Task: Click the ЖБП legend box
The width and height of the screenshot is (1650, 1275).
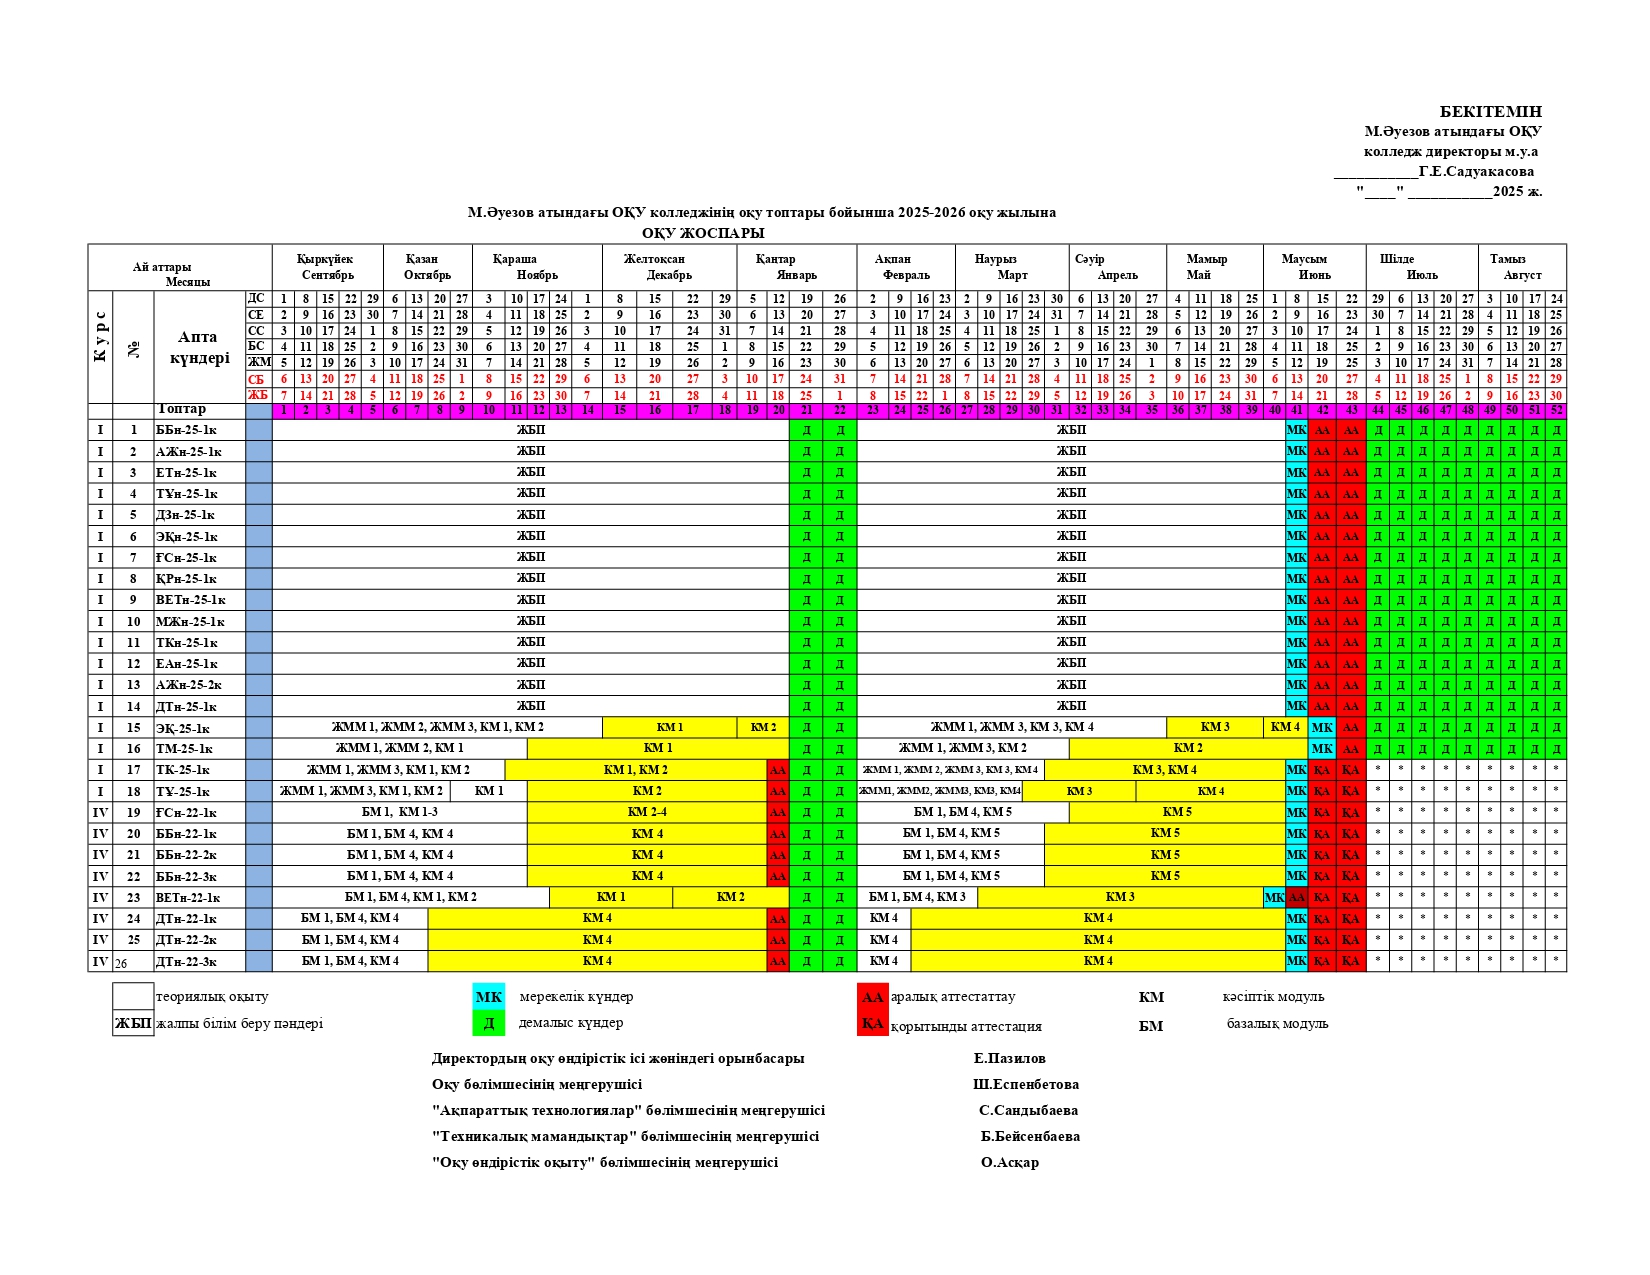Action: click(133, 1023)
